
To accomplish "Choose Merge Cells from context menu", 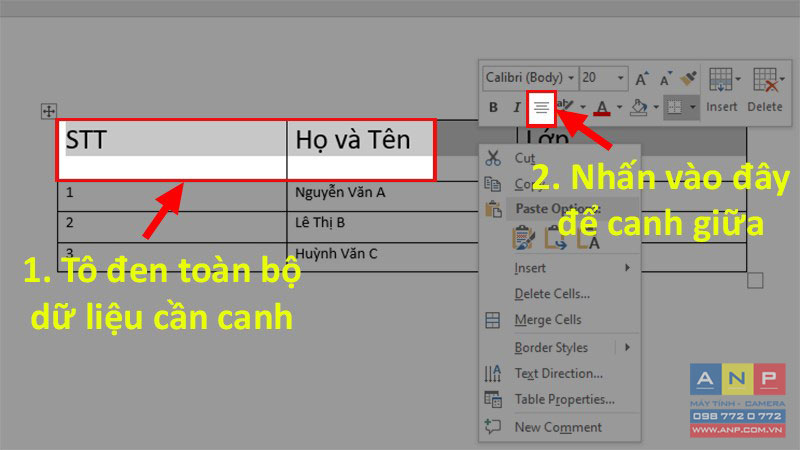I will 560,320.
